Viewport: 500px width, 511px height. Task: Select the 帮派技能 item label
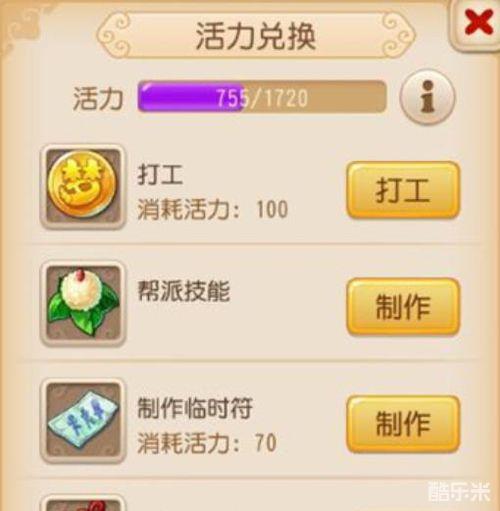(184, 291)
